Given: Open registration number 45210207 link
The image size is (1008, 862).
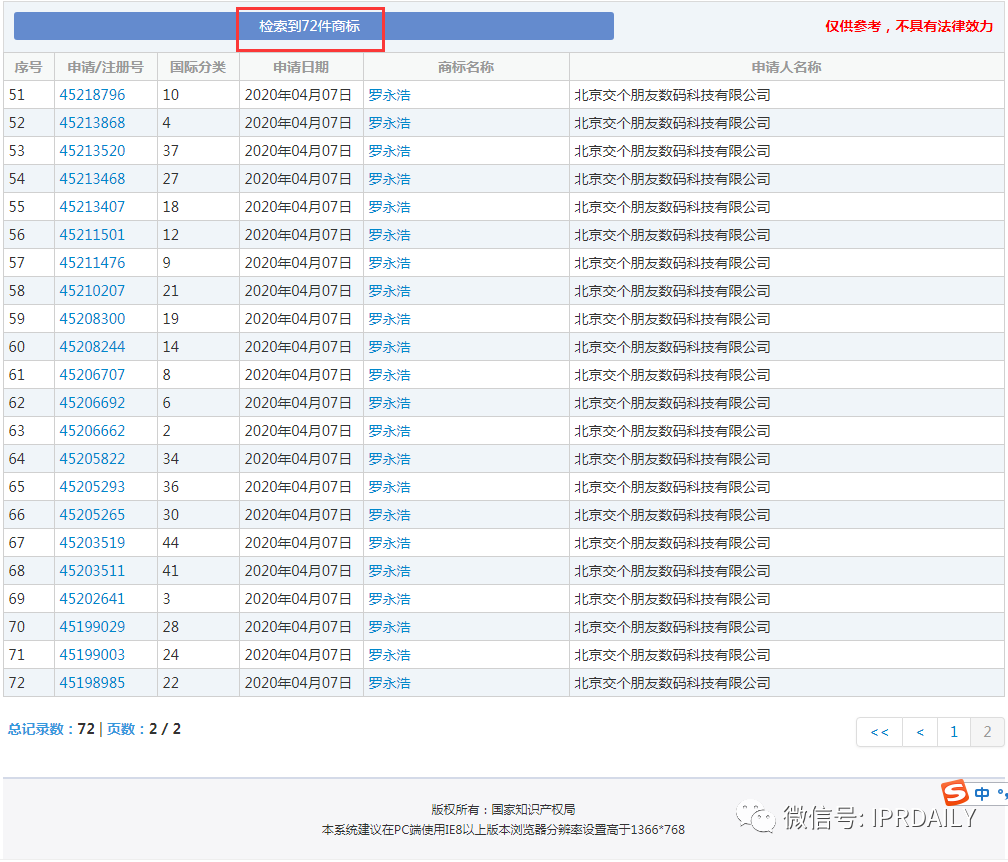Looking at the screenshot, I should [92, 291].
